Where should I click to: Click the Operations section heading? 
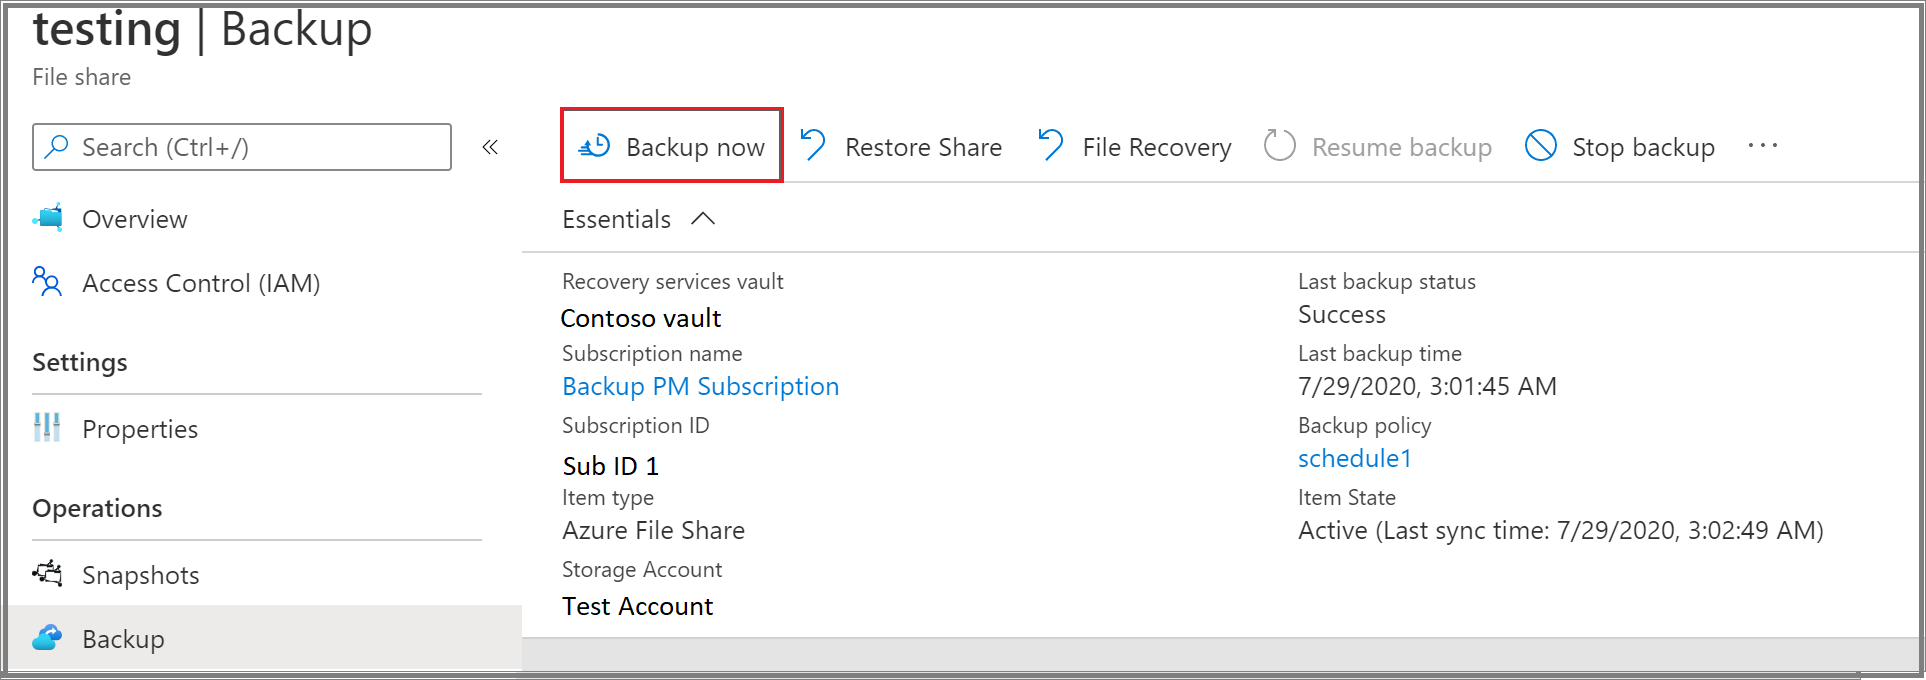click(97, 508)
